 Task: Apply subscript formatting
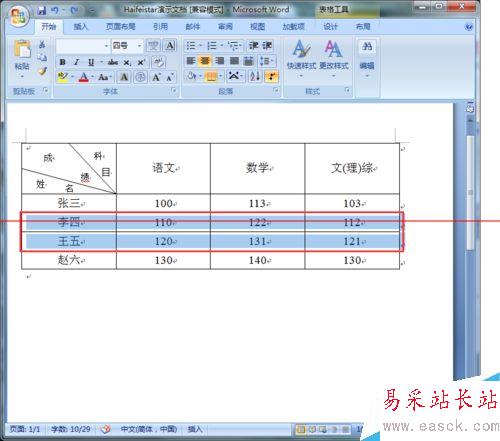pos(127,62)
